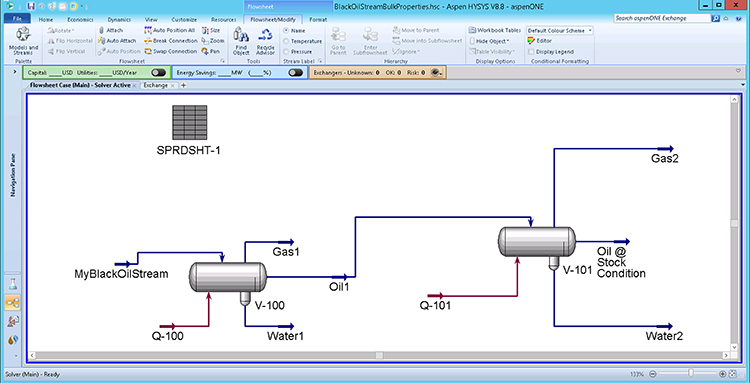Open Energy Analysis environment droplet icon
Screen dimensions: 750x383
point(13,340)
